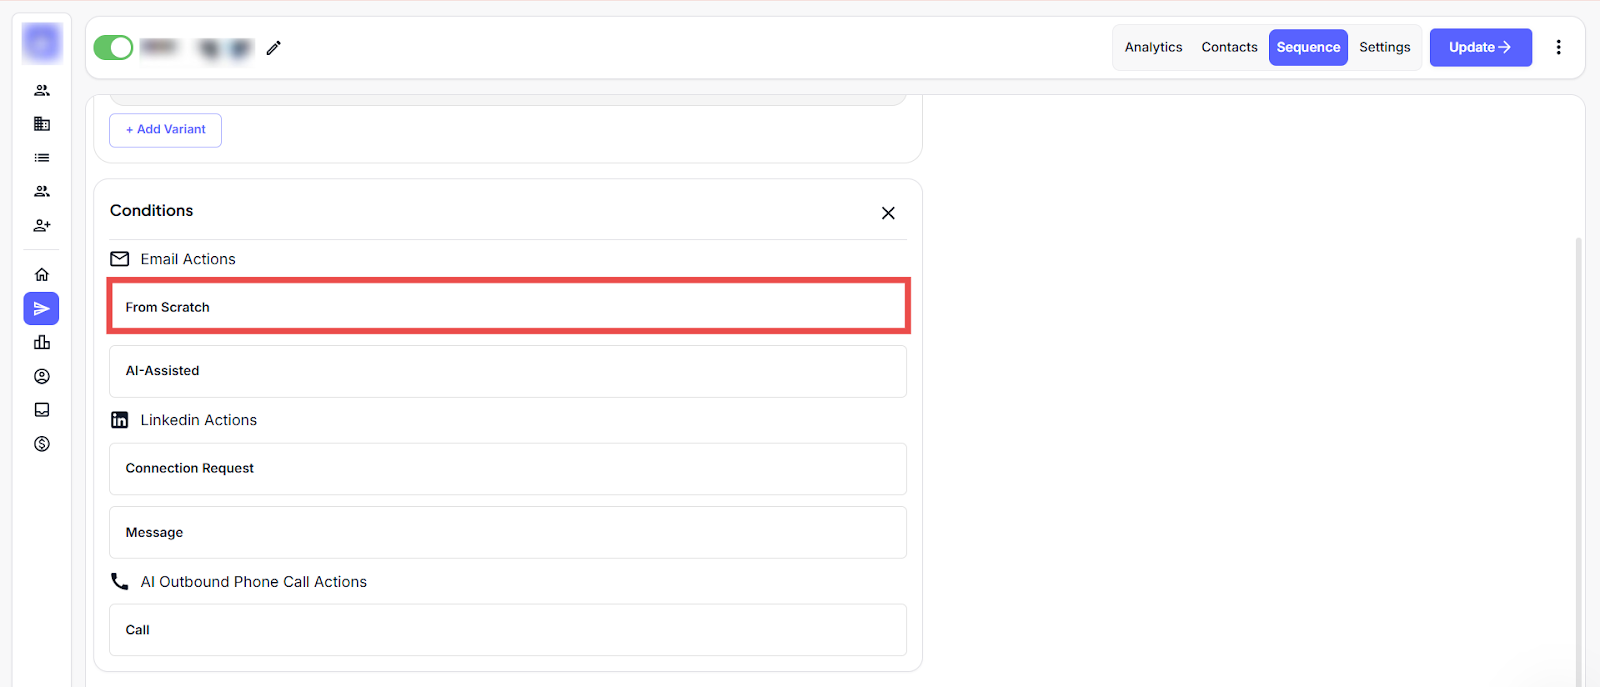Viewport: 1600px width, 687px height.
Task: Open the inbox icon in sidebar
Action: coord(42,410)
